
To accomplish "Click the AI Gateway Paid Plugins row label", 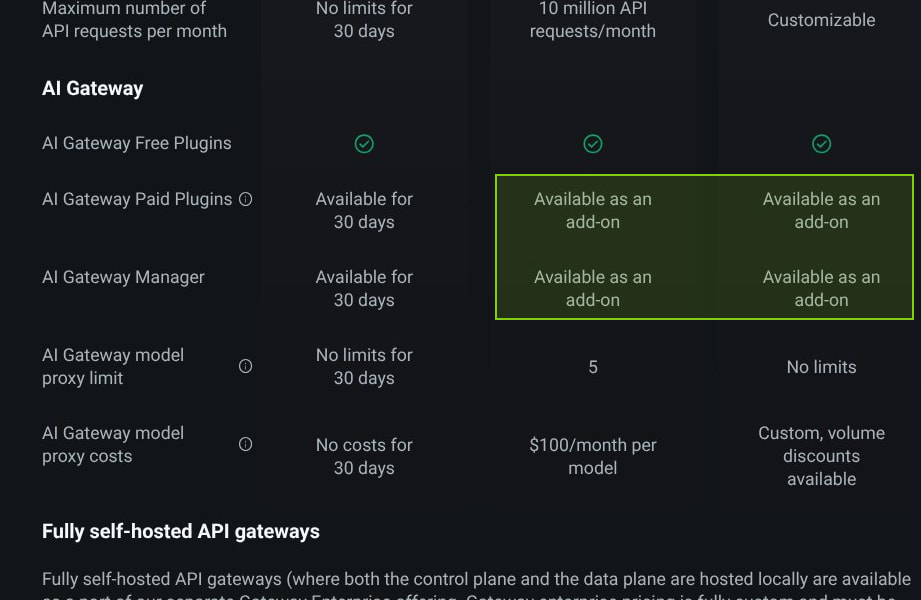I will (x=137, y=199).
